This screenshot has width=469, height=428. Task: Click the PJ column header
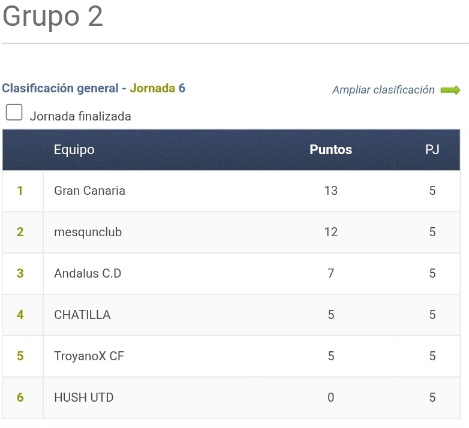coord(432,150)
